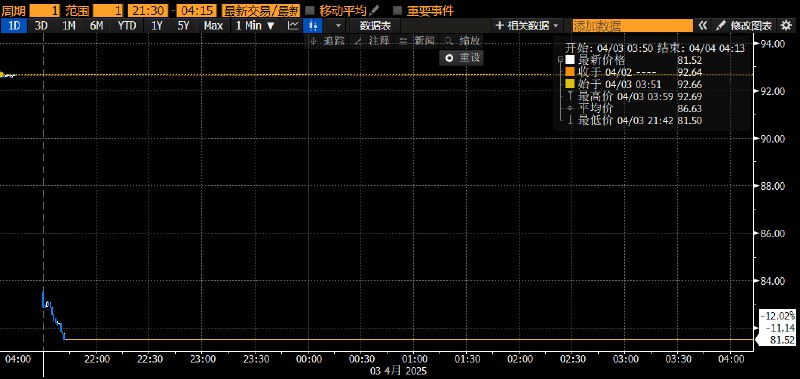The image size is (800, 379).
Task: Click the 03:30 time axis label
Action: point(678,359)
